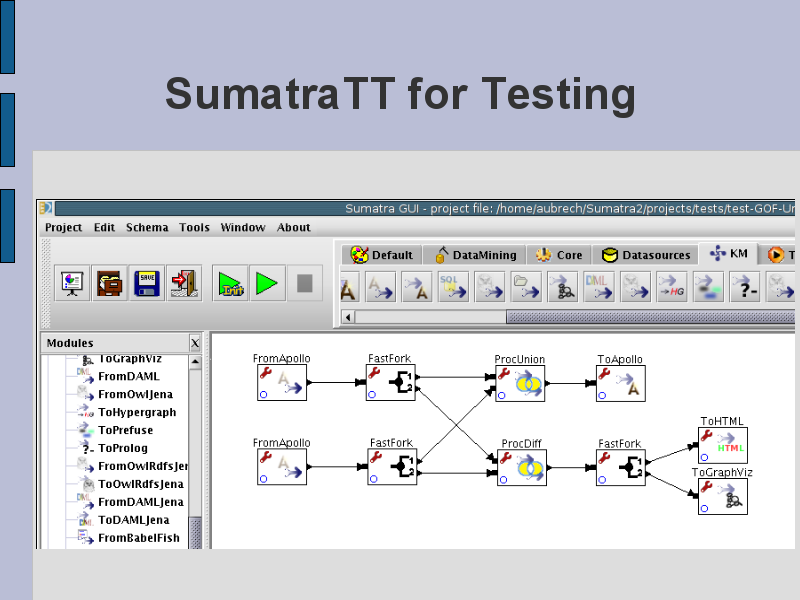Click the Modules list scroll up arrow
This screenshot has width=800, height=600.
coord(195,362)
